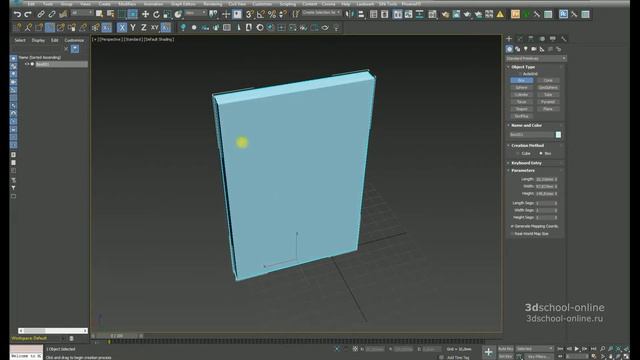Open the Standard Primitives dropdown
This screenshot has height=360, width=640.
tap(536, 58)
